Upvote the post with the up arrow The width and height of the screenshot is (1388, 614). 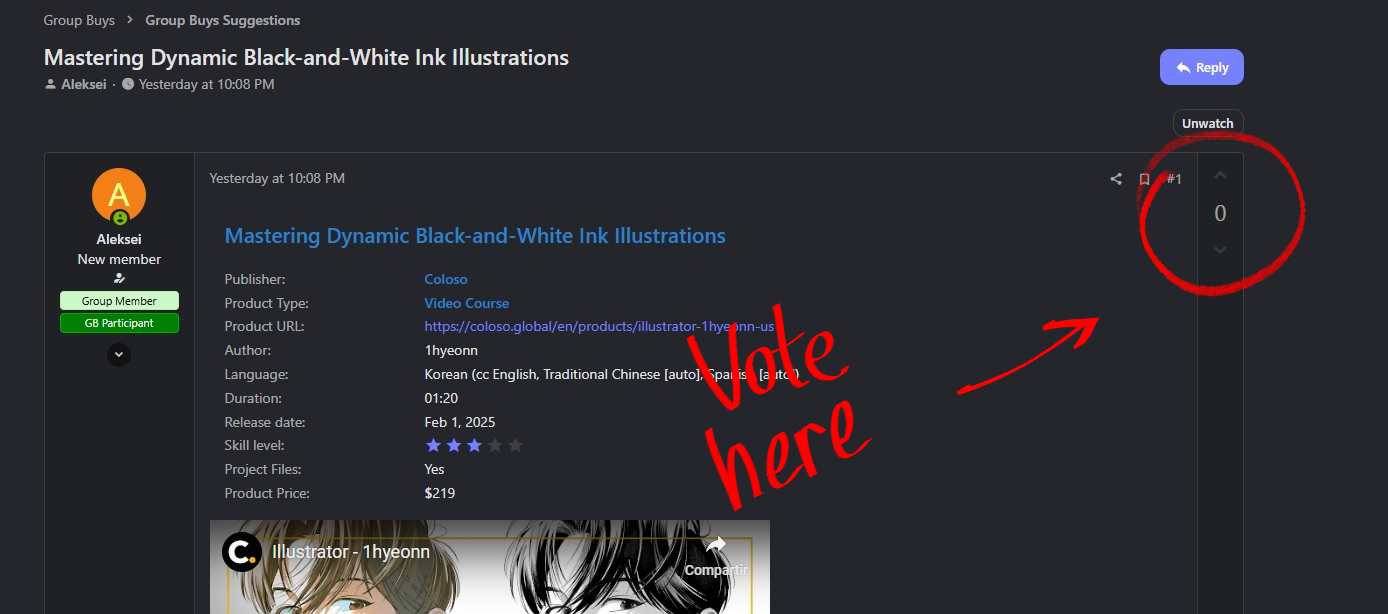click(x=1220, y=176)
